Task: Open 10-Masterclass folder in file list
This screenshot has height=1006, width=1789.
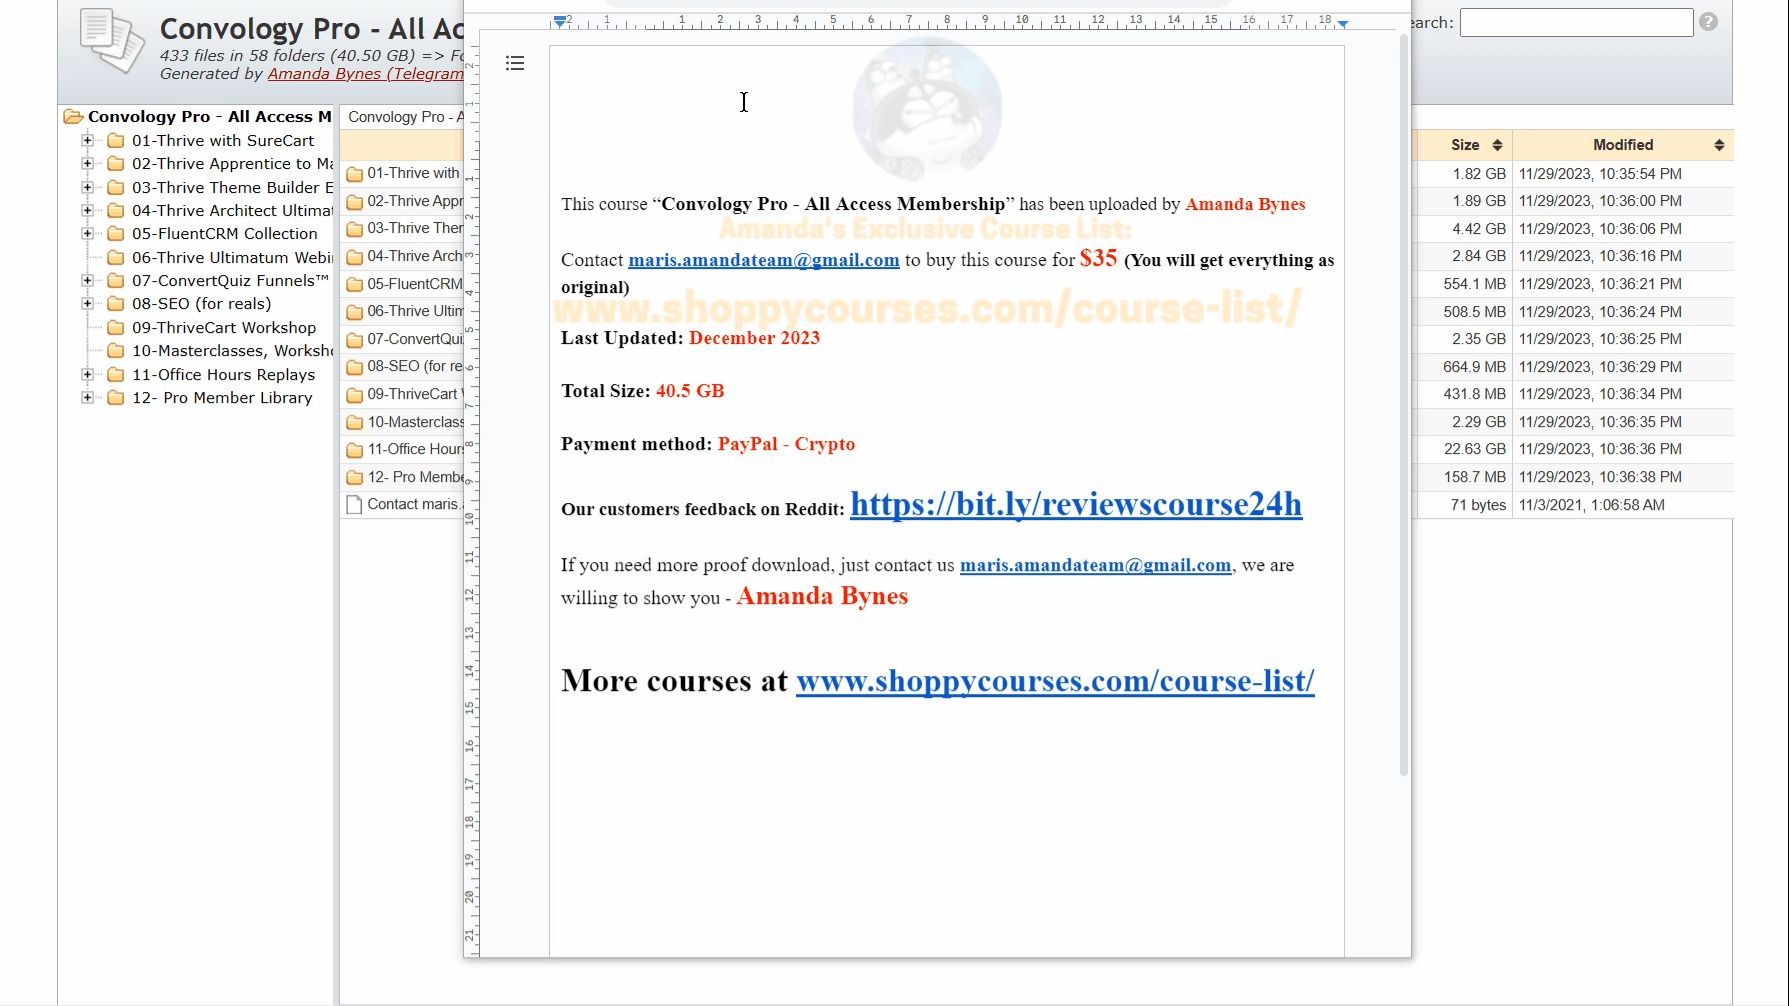Action: (x=415, y=422)
